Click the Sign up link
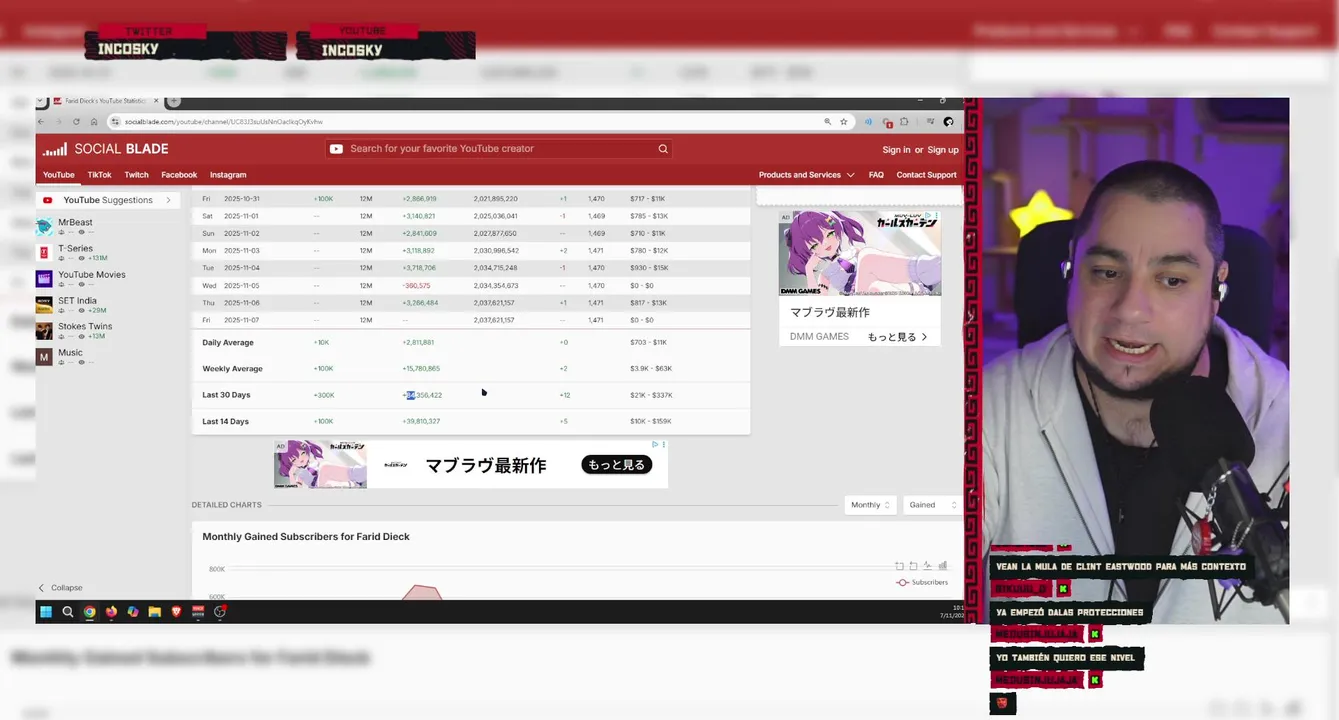 pyautogui.click(x=943, y=150)
